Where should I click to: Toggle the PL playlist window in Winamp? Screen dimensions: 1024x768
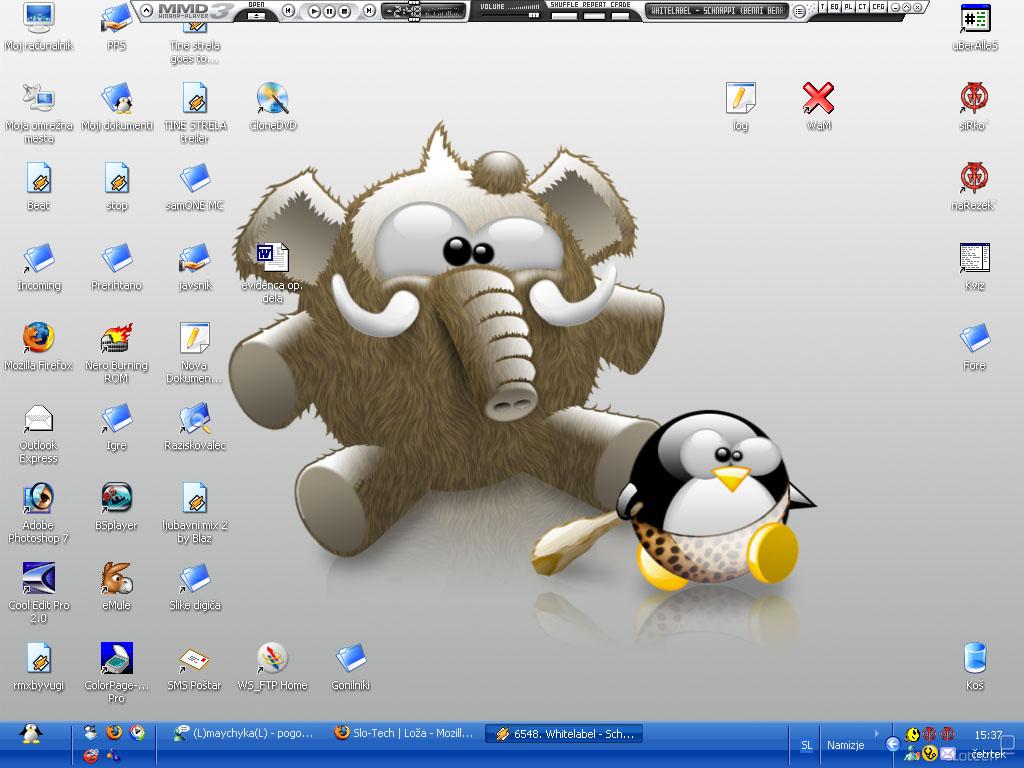(x=848, y=7)
